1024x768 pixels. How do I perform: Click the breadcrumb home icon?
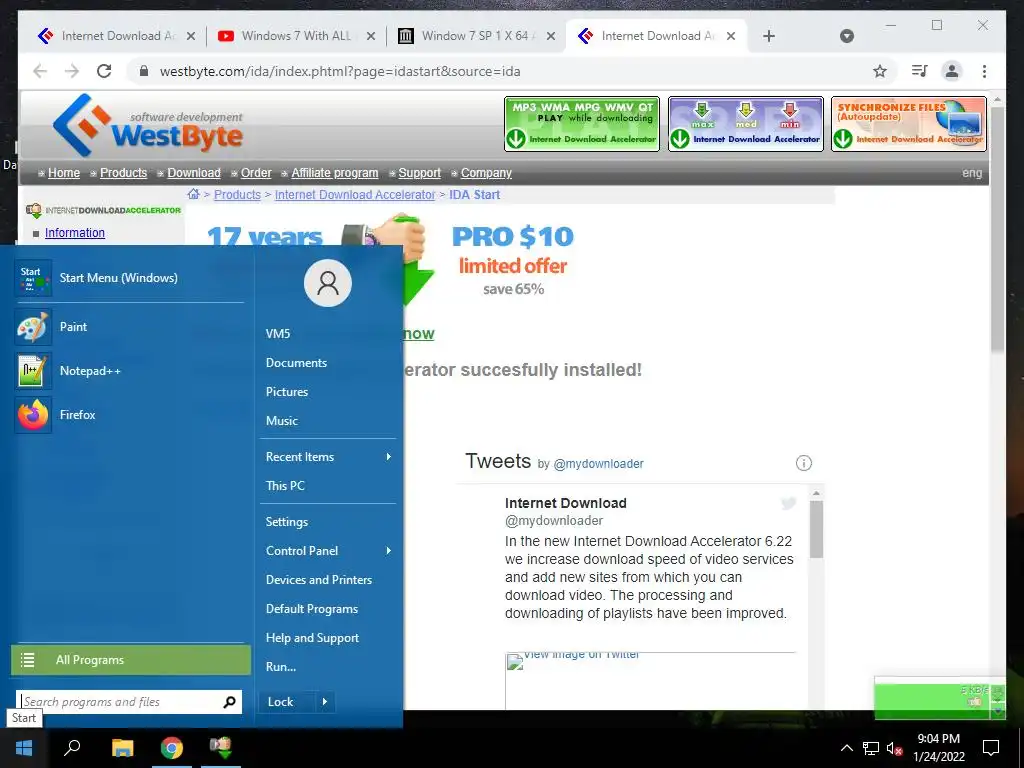(x=193, y=194)
